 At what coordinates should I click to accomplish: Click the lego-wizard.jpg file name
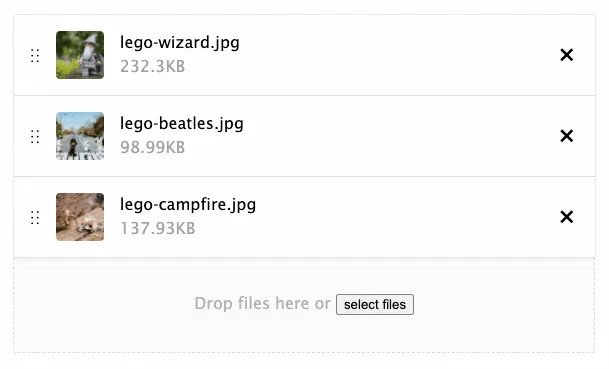coord(179,43)
